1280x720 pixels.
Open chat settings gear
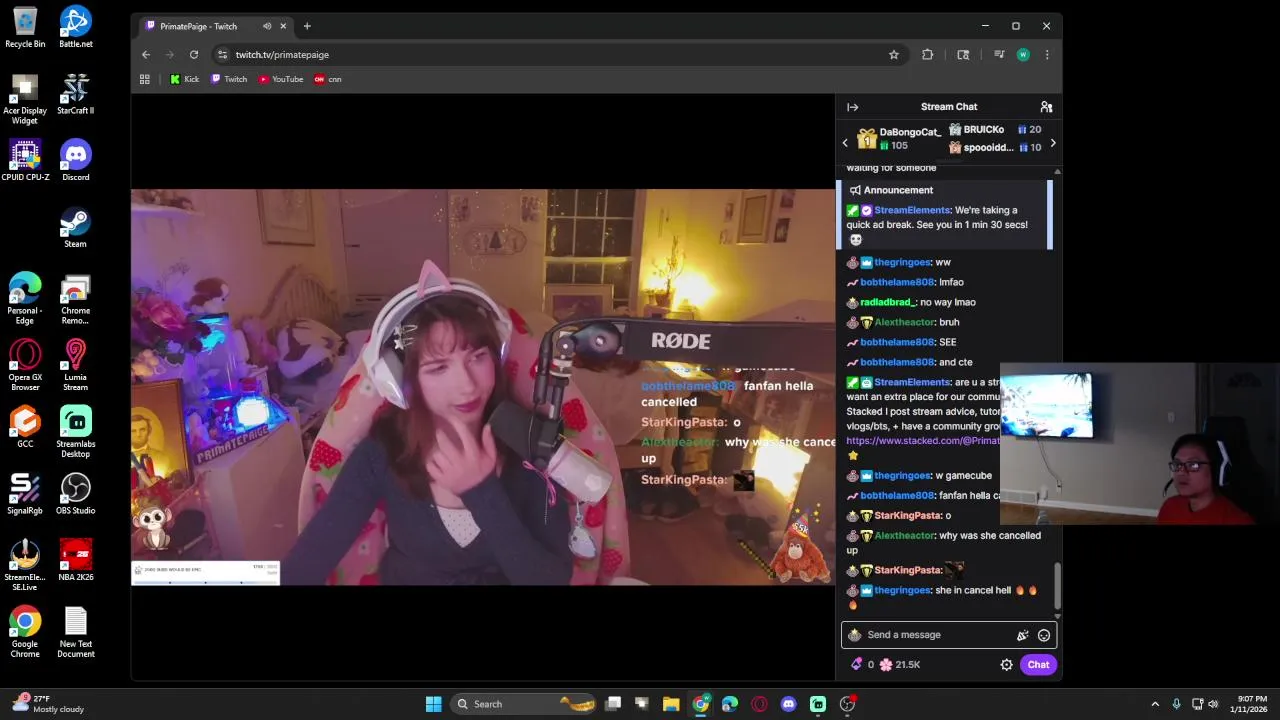tap(1006, 665)
